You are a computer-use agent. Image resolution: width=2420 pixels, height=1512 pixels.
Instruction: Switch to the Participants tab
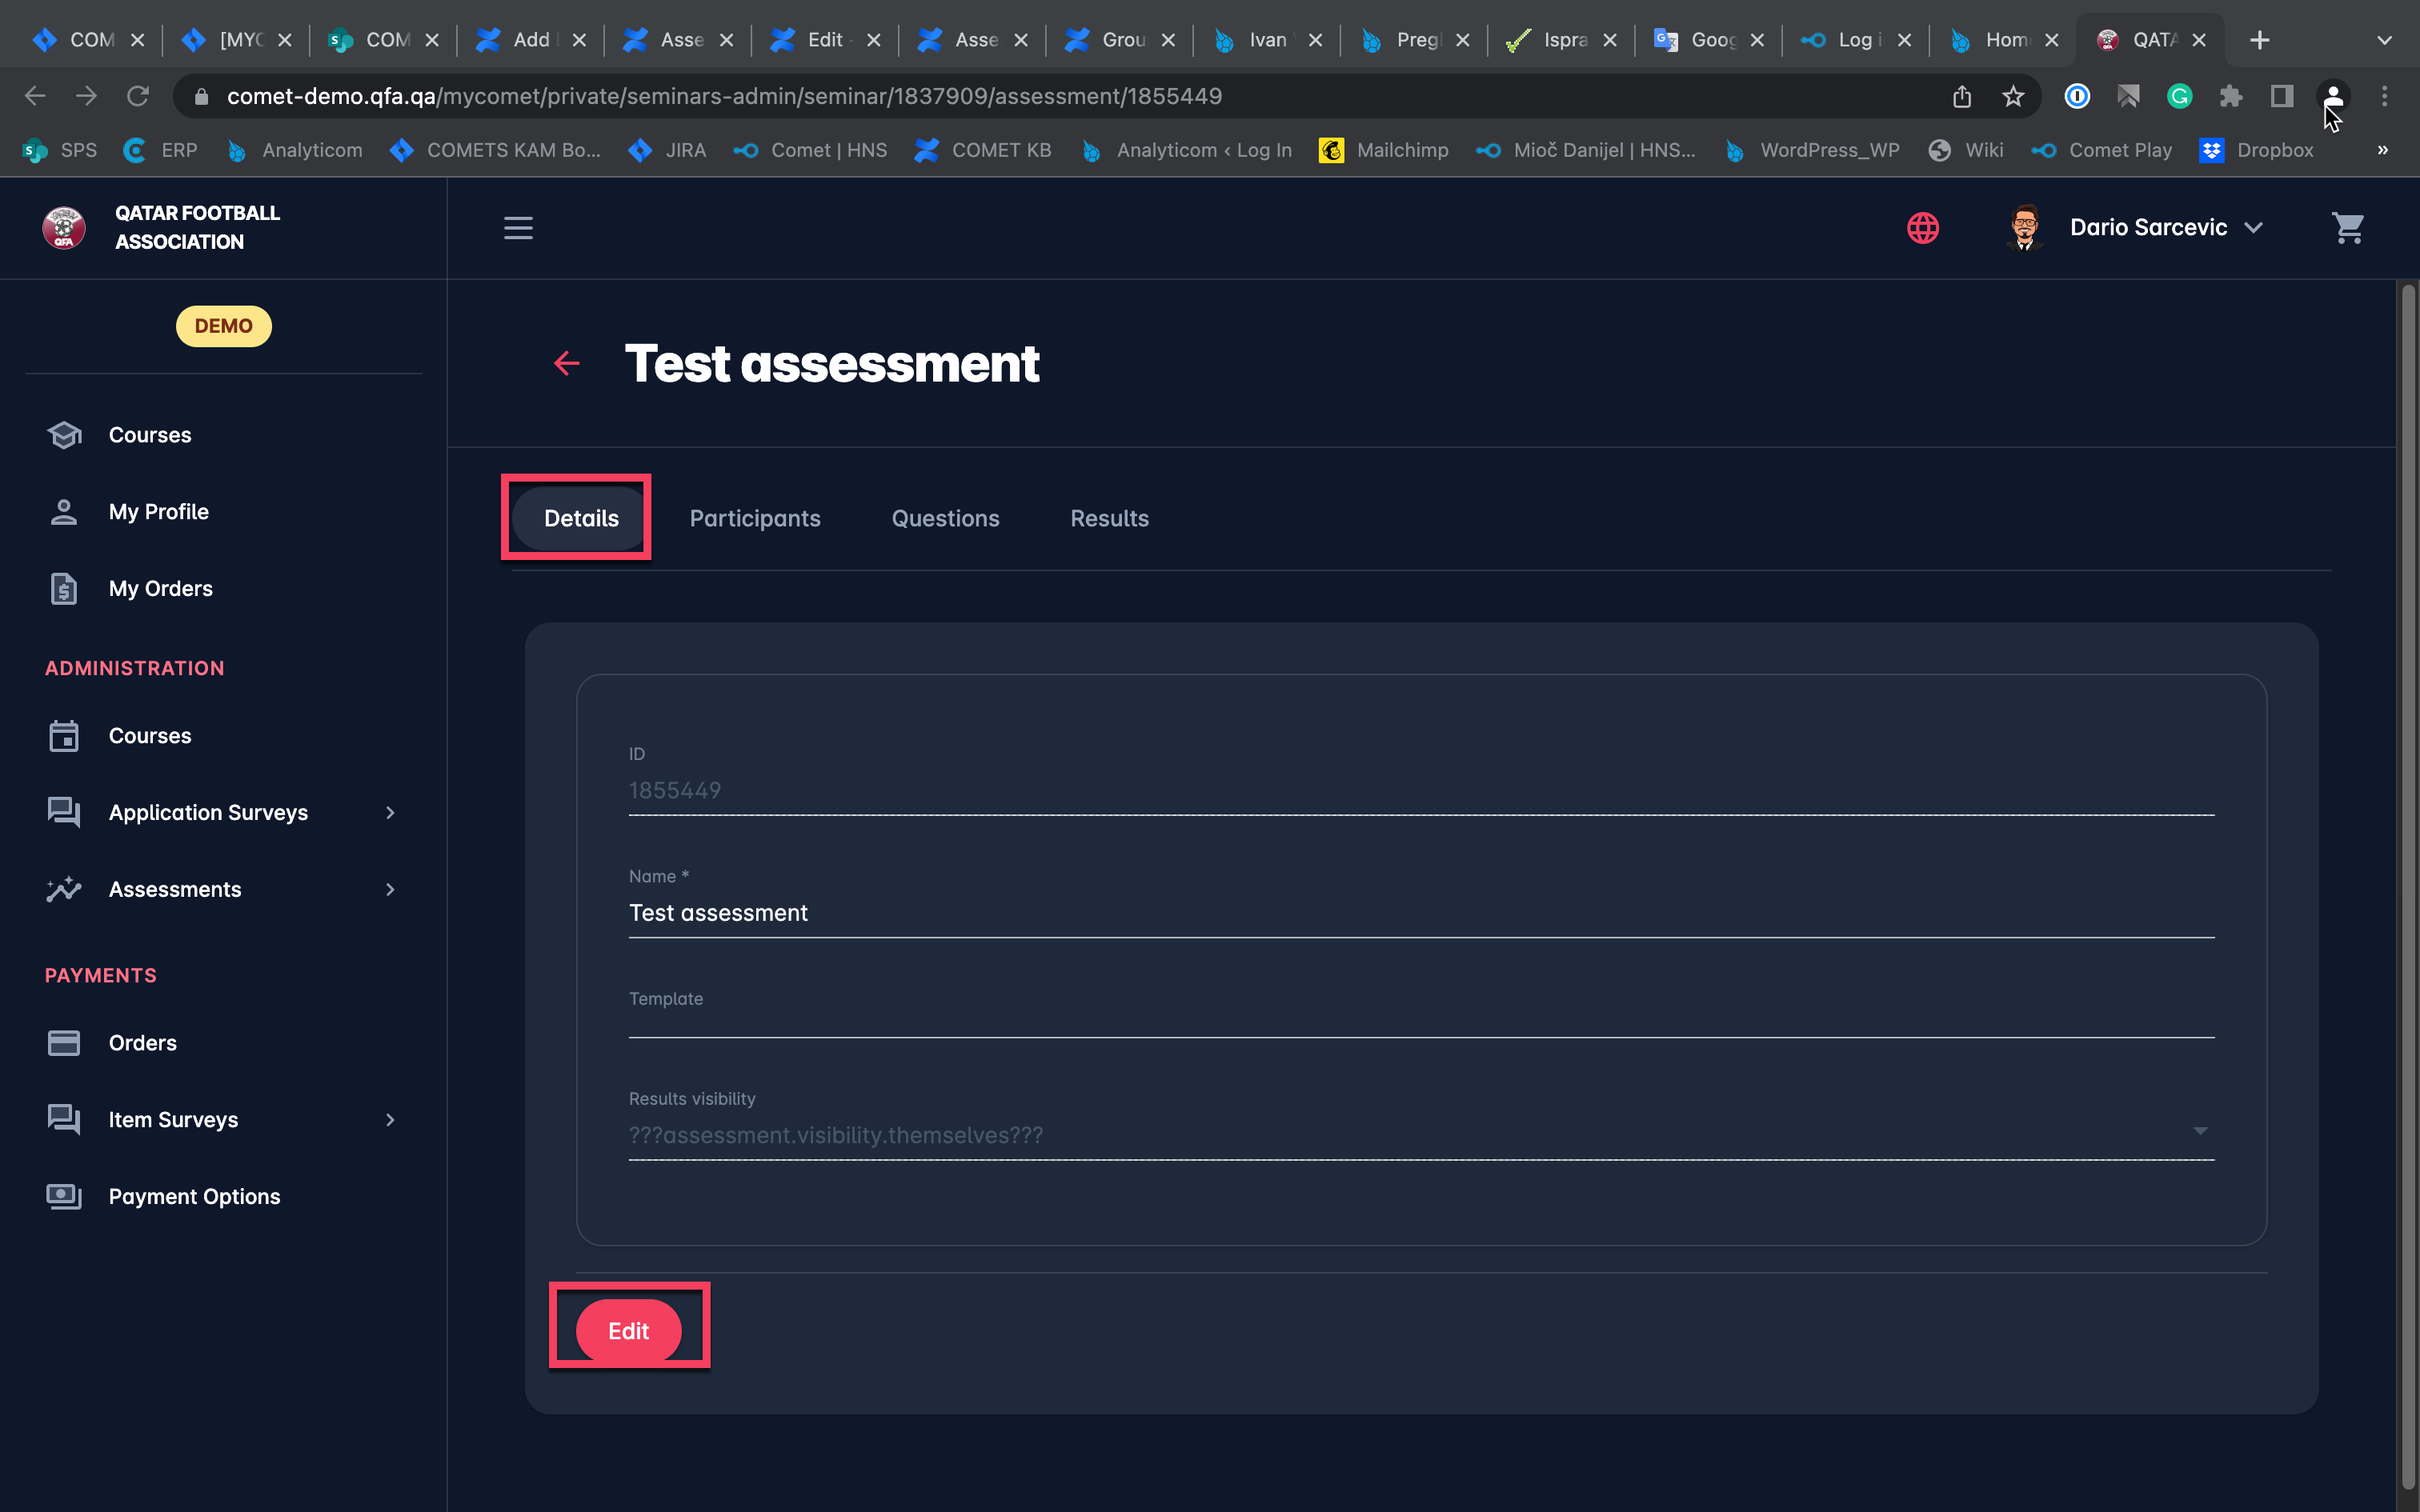755,519
